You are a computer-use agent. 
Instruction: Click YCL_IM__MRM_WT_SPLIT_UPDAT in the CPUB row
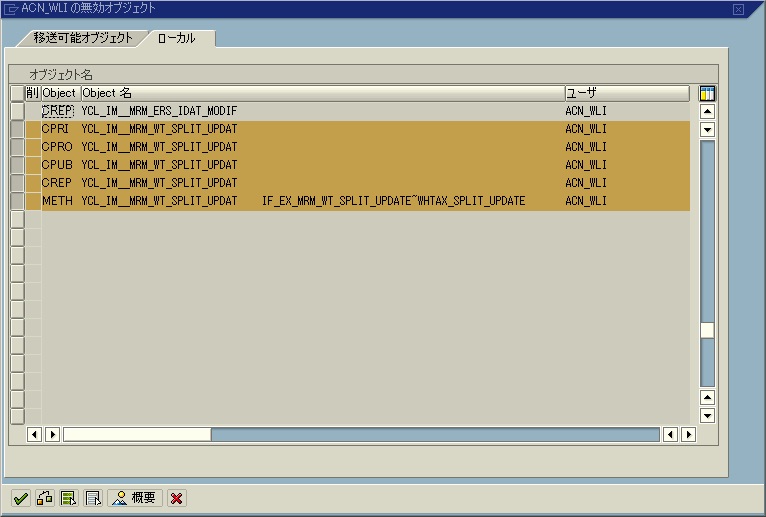159,165
